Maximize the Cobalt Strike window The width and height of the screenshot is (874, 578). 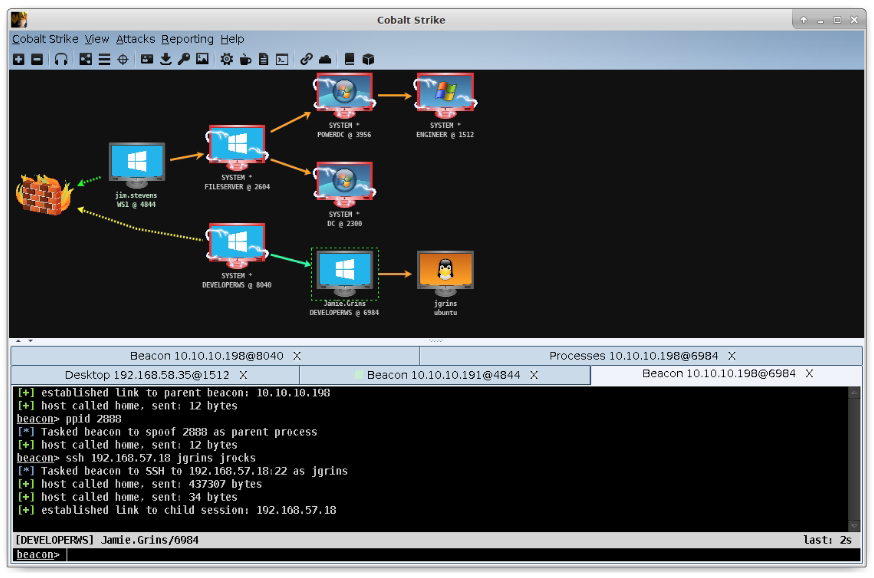click(x=837, y=20)
